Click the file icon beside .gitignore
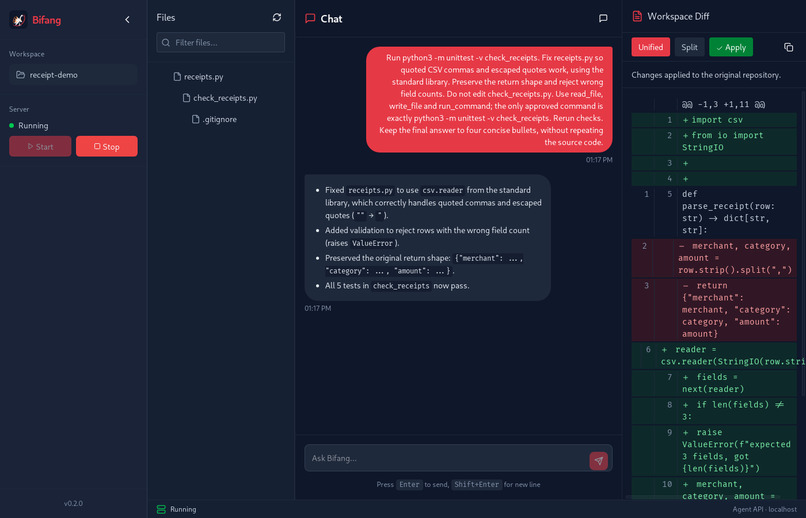 click(x=195, y=119)
